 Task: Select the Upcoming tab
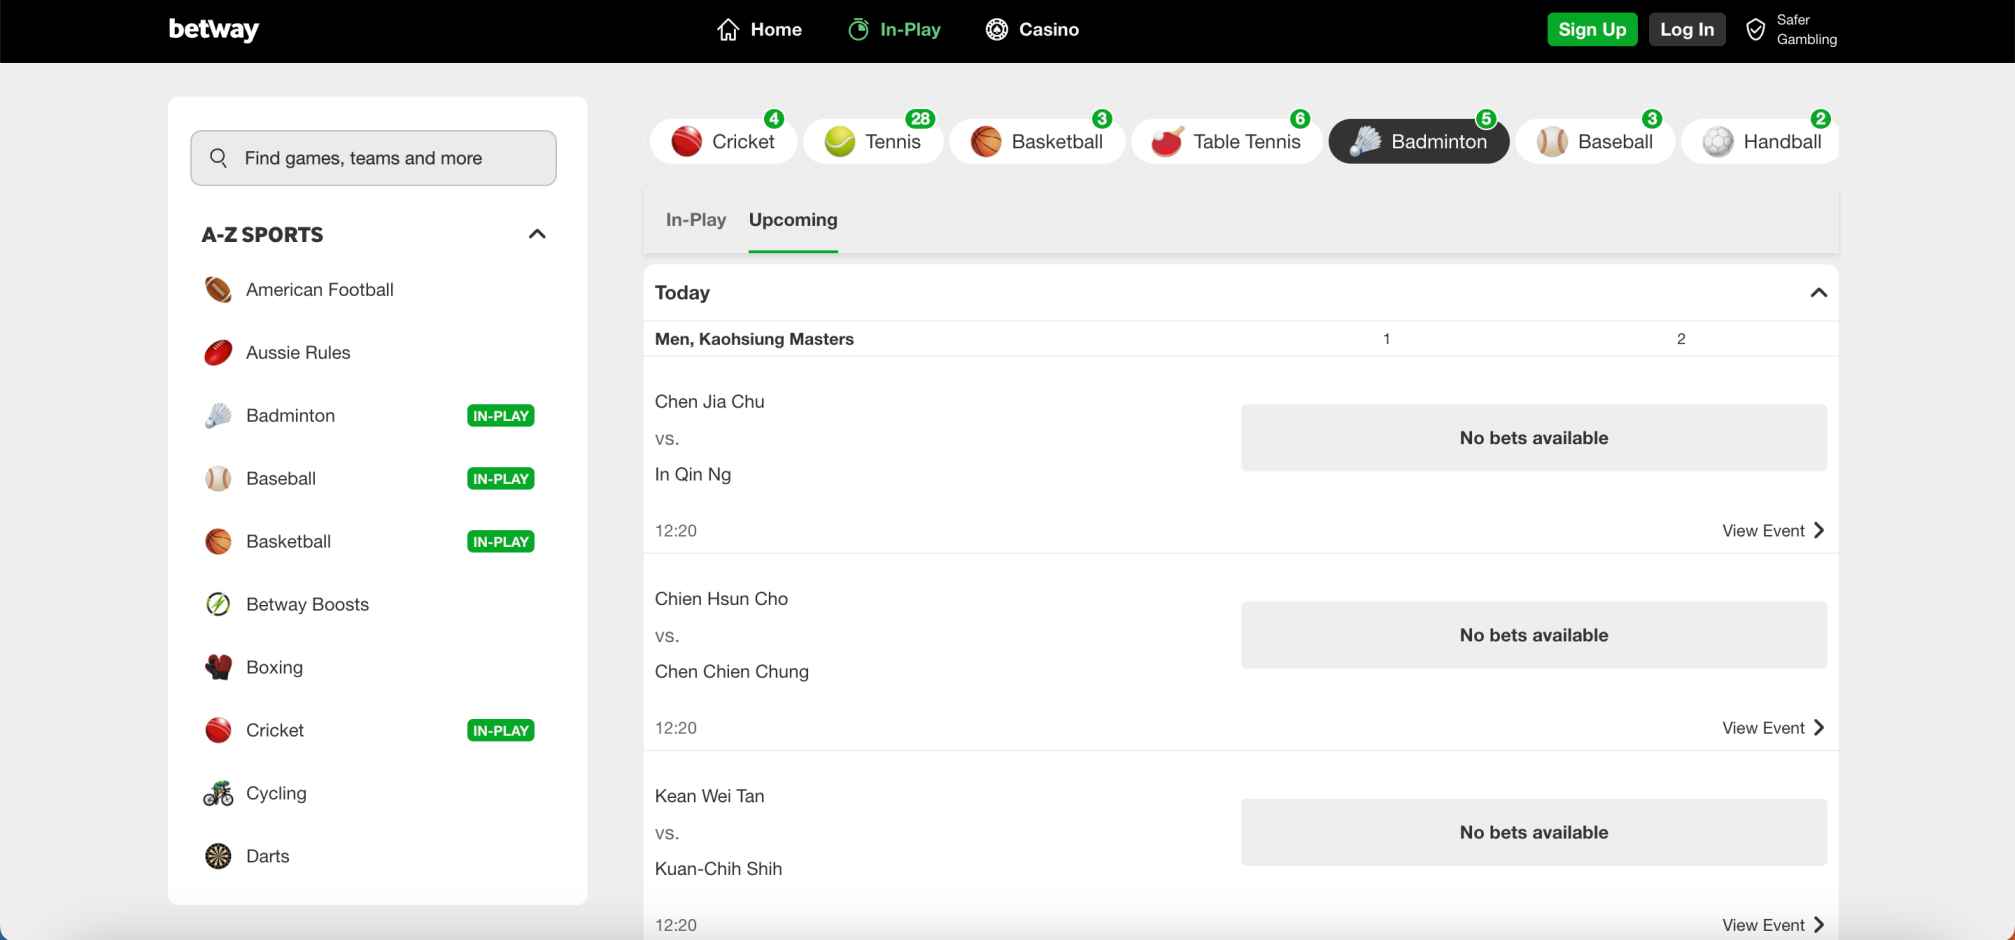tap(793, 220)
